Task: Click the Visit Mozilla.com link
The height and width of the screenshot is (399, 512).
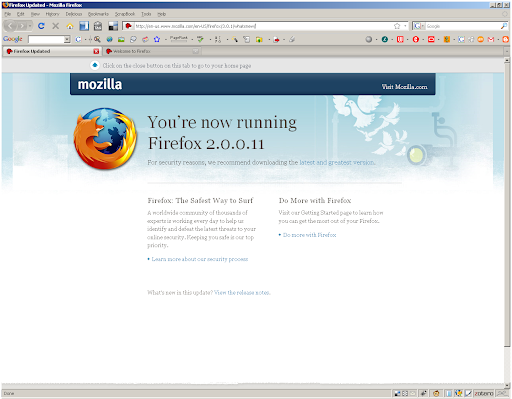Action: pos(404,87)
